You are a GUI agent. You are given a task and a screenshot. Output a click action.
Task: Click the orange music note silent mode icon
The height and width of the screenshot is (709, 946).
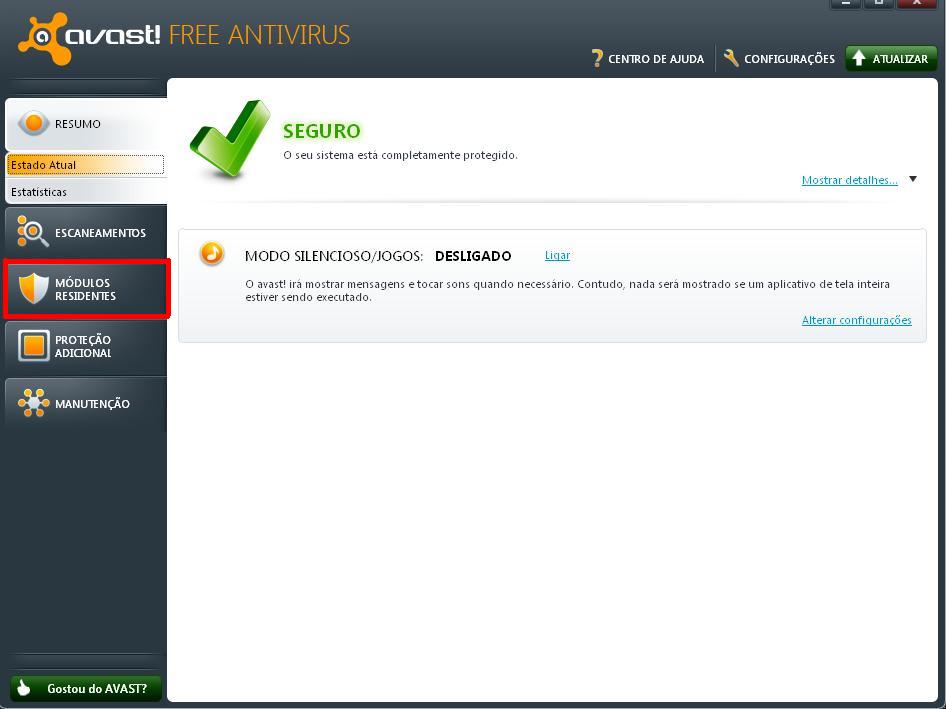(x=212, y=253)
